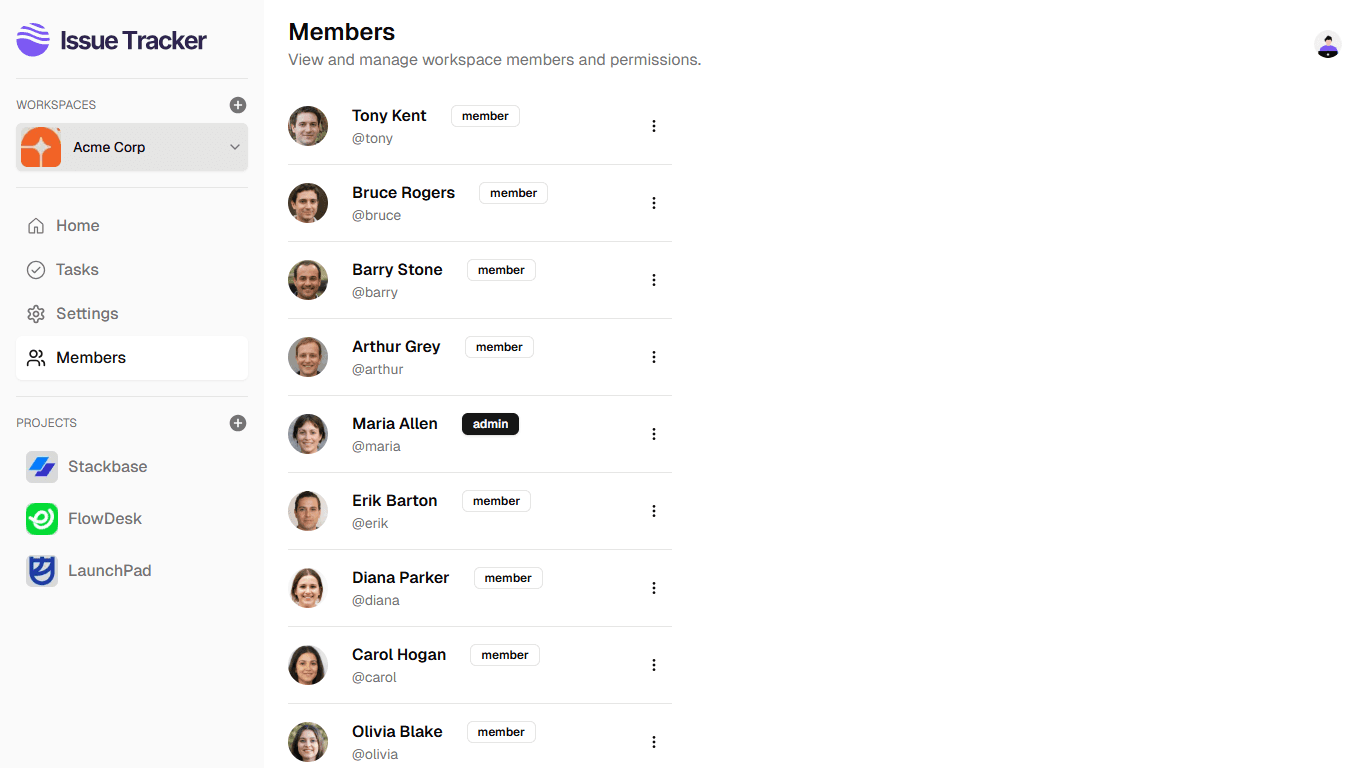The image size is (1366, 768).
Task: Switch to the Members navigation item
Action: [91, 357]
